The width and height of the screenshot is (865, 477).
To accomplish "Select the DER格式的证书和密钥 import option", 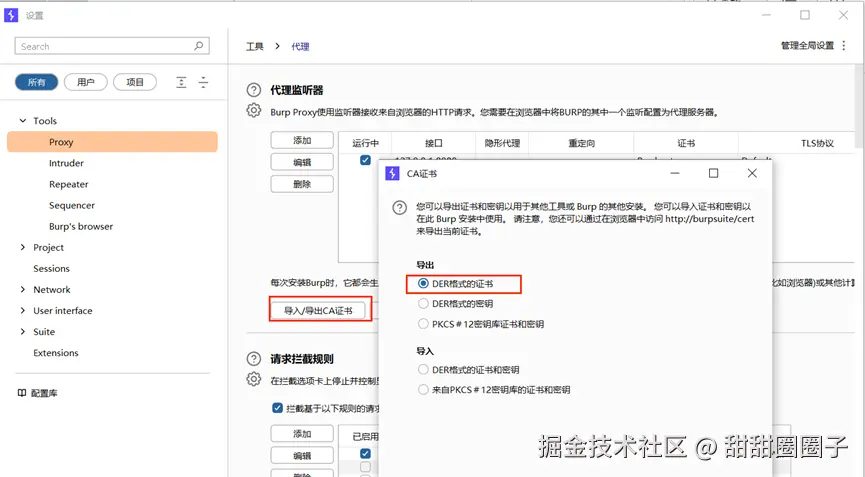I will [423, 369].
